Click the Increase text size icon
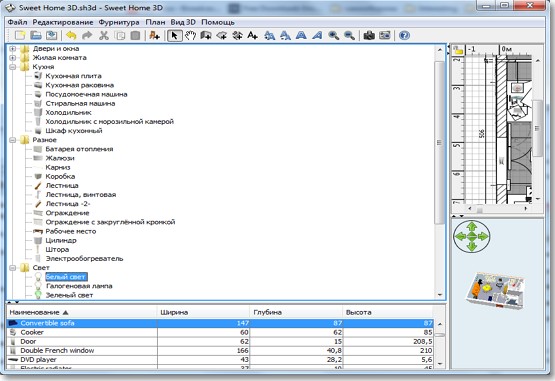The width and height of the screenshot is (555, 381). click(269, 35)
